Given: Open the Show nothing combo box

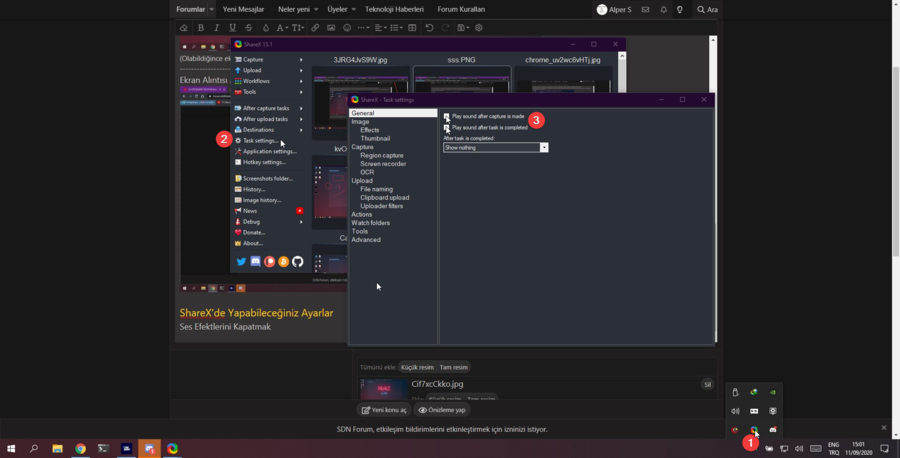Looking at the screenshot, I should click(495, 148).
